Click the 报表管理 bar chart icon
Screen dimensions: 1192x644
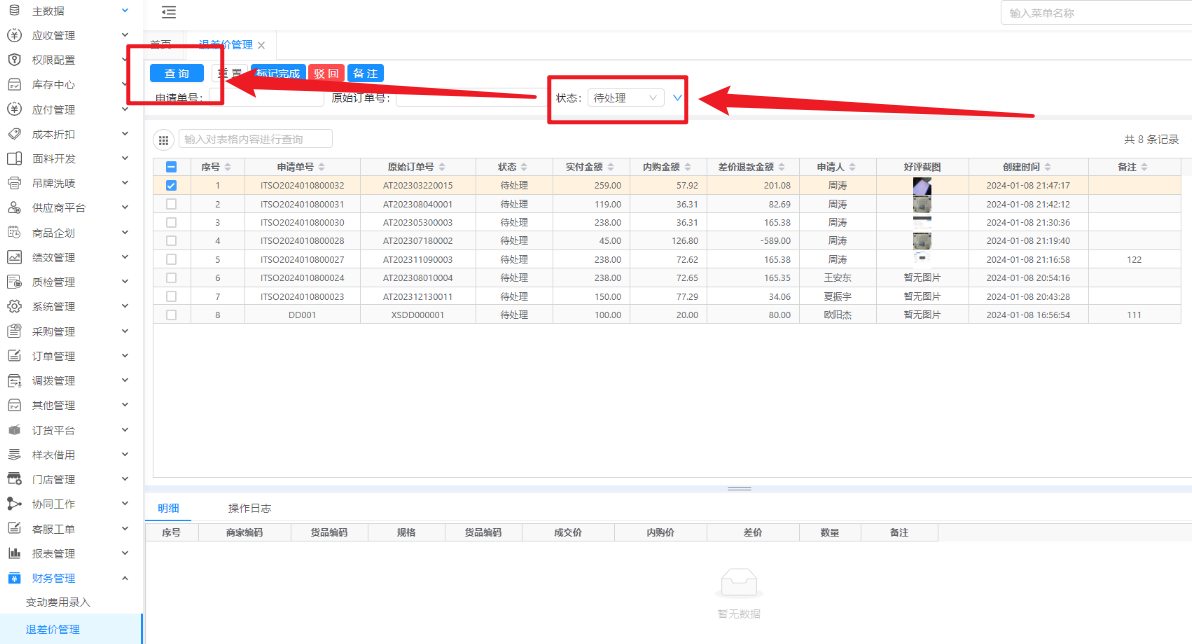[14, 553]
